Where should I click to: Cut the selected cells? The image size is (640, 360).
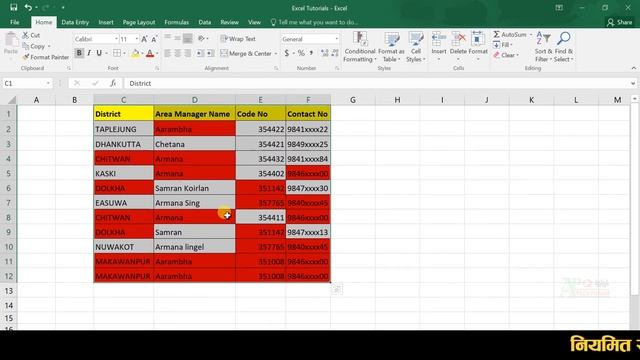click(x=31, y=36)
